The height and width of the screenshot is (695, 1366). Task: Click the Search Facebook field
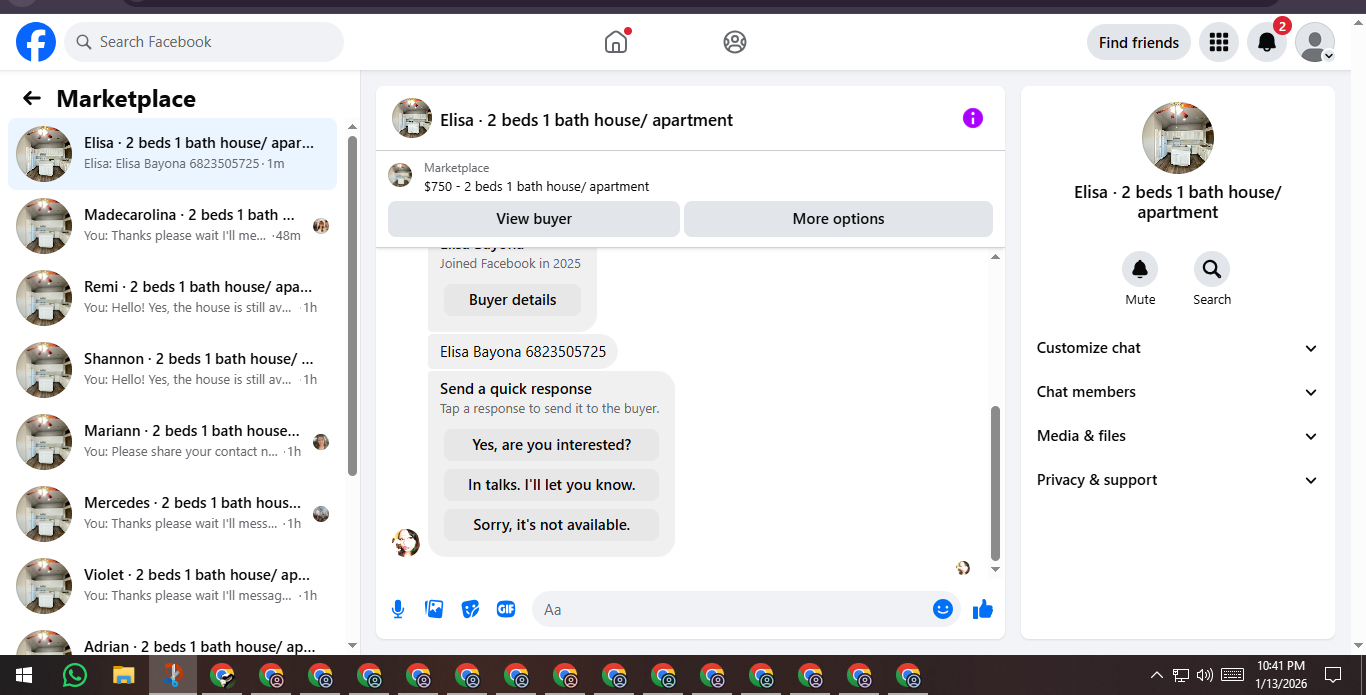pos(204,42)
